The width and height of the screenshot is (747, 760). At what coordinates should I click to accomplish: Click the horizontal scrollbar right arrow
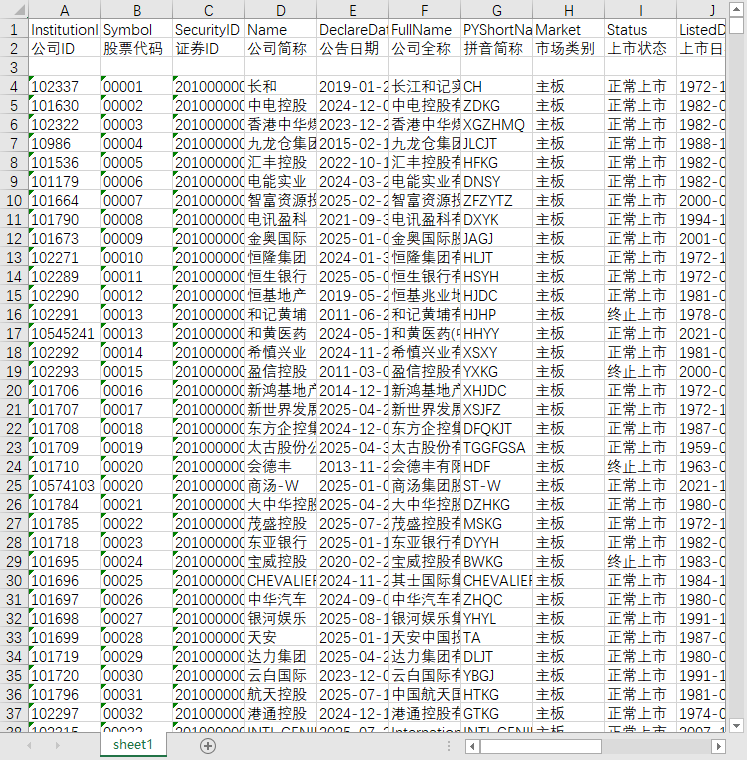pyautogui.click(x=718, y=746)
